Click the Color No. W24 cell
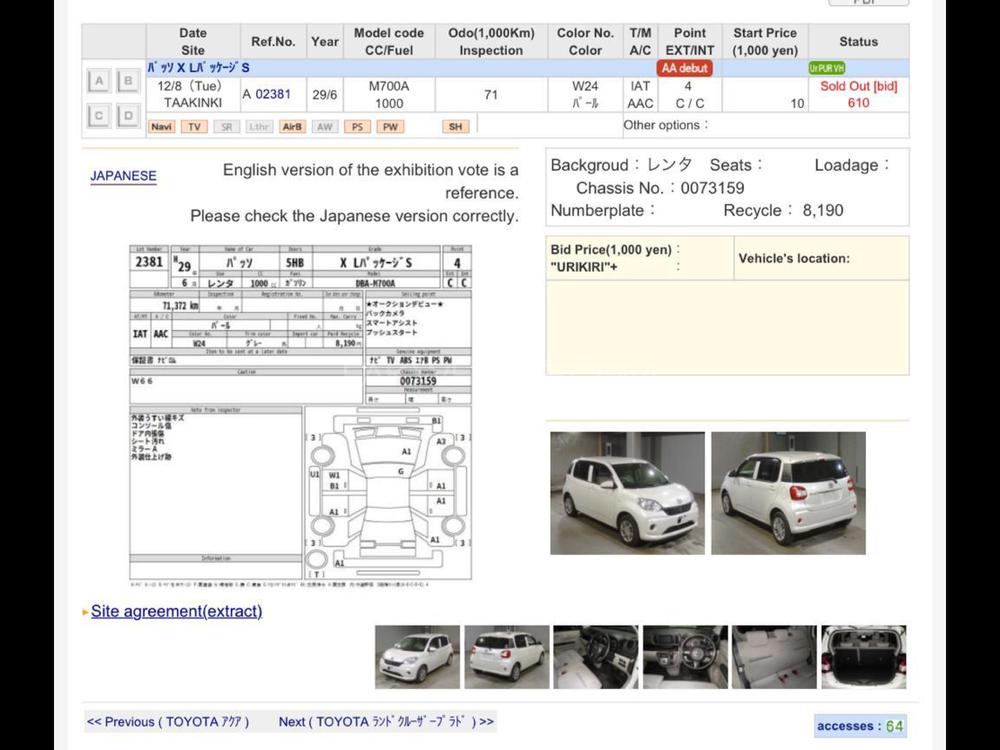The image size is (1000, 750). pos(585,86)
